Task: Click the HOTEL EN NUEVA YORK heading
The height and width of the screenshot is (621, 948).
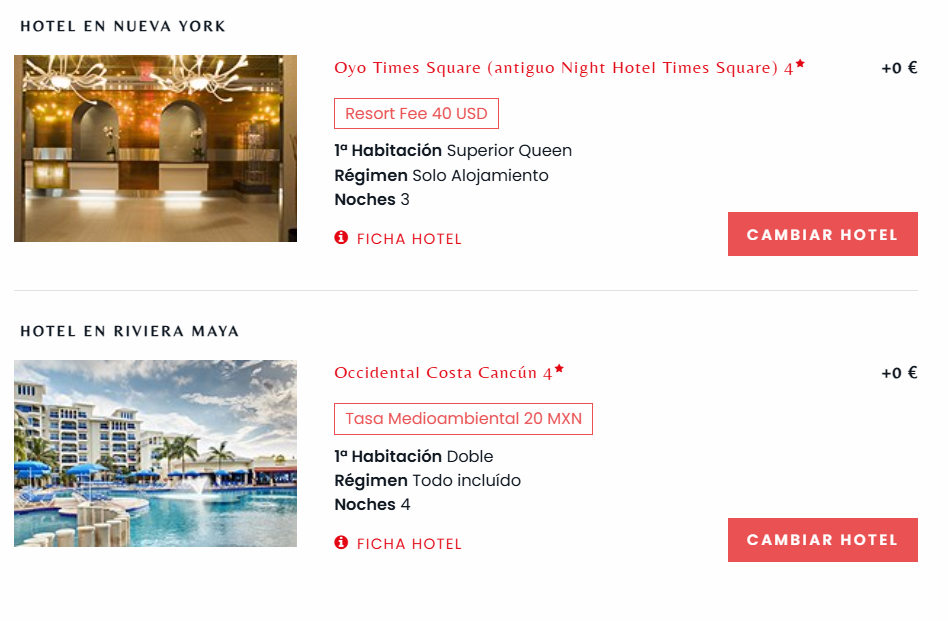Action: 123,26
